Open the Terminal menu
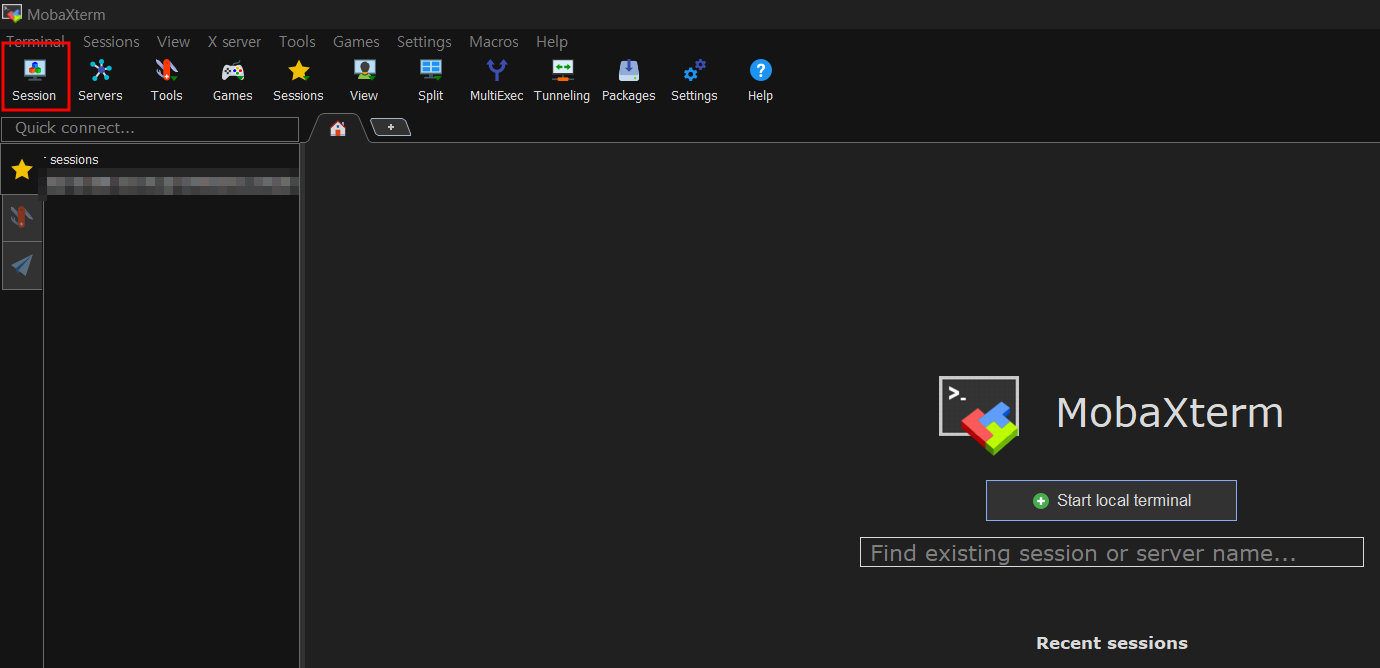 tap(36, 42)
